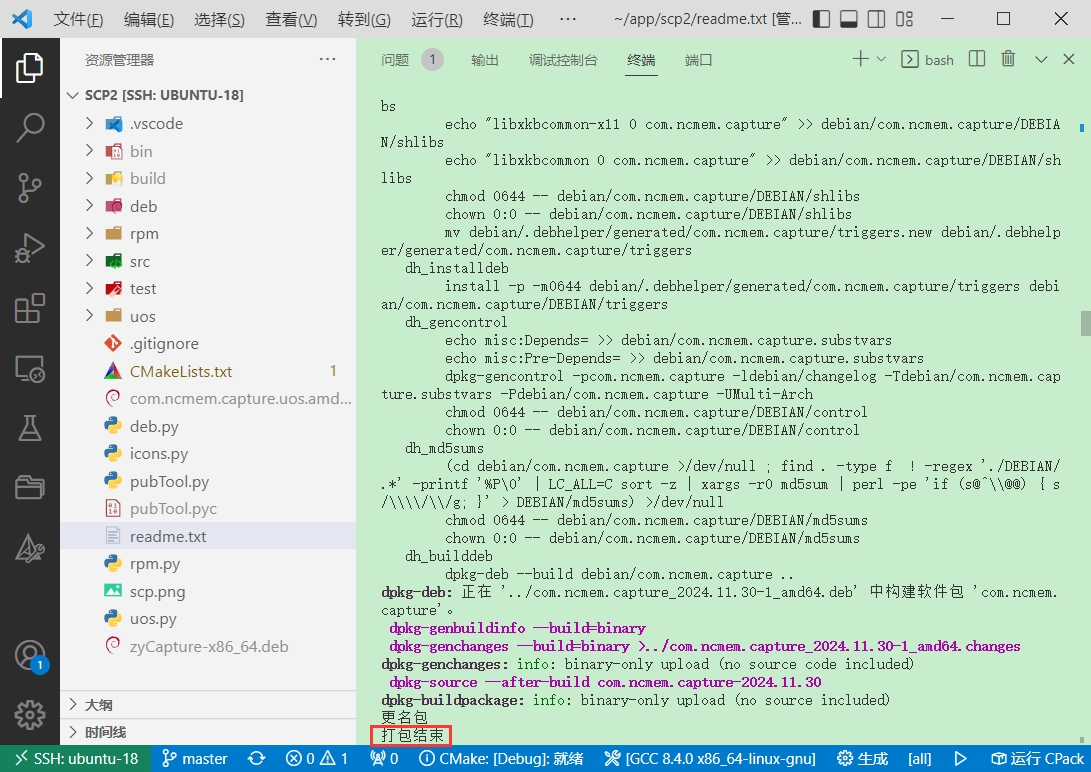Viewport: 1091px width, 772px height.
Task: Open the Testing flask view
Action: click(x=30, y=428)
